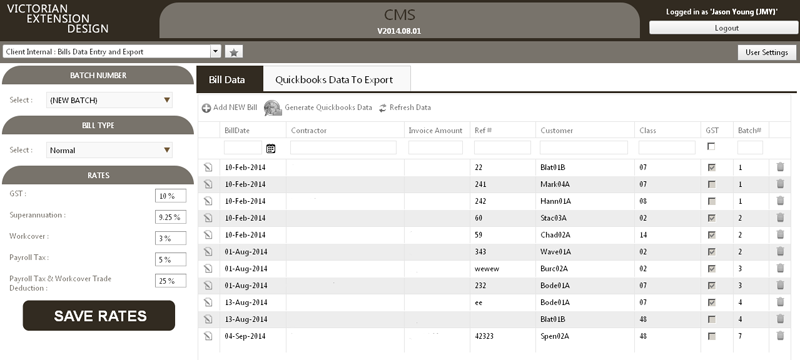Toggle GST checkbox for Hann01A row
The width and height of the screenshot is (800, 360).
tap(711, 201)
